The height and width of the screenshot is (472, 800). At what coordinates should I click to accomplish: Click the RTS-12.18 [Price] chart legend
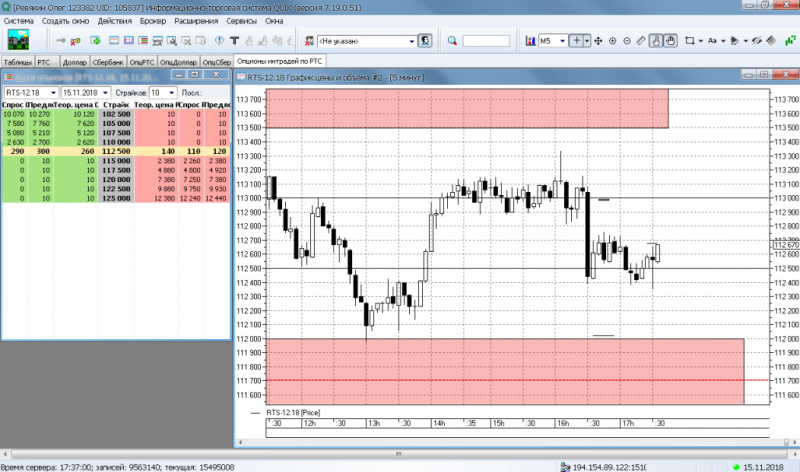pos(293,412)
